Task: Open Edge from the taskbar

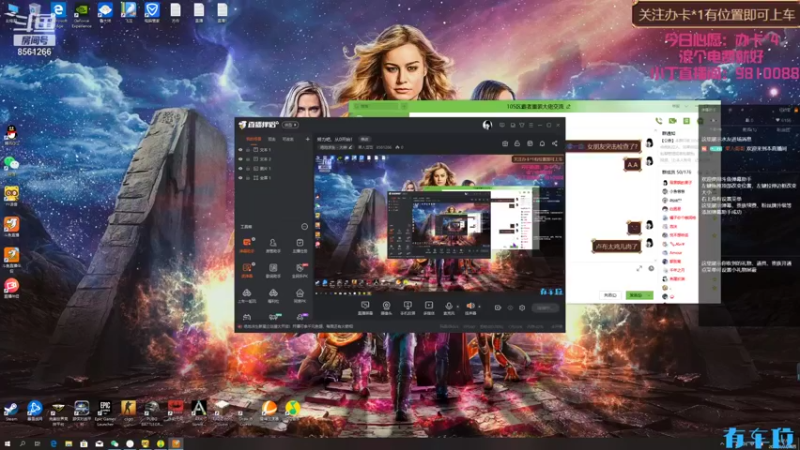Action: click(x=53, y=444)
